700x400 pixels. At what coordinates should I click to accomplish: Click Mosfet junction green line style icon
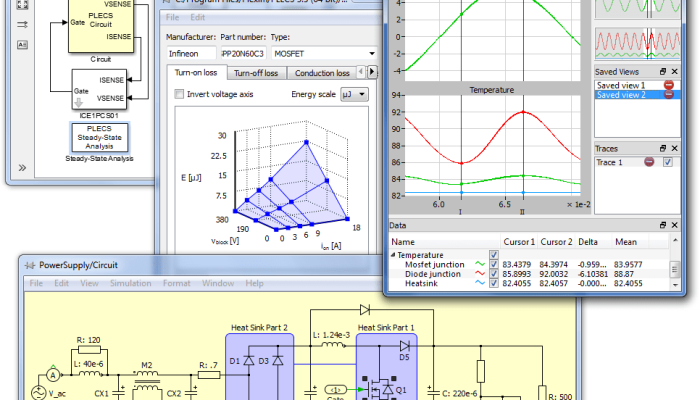click(480, 264)
